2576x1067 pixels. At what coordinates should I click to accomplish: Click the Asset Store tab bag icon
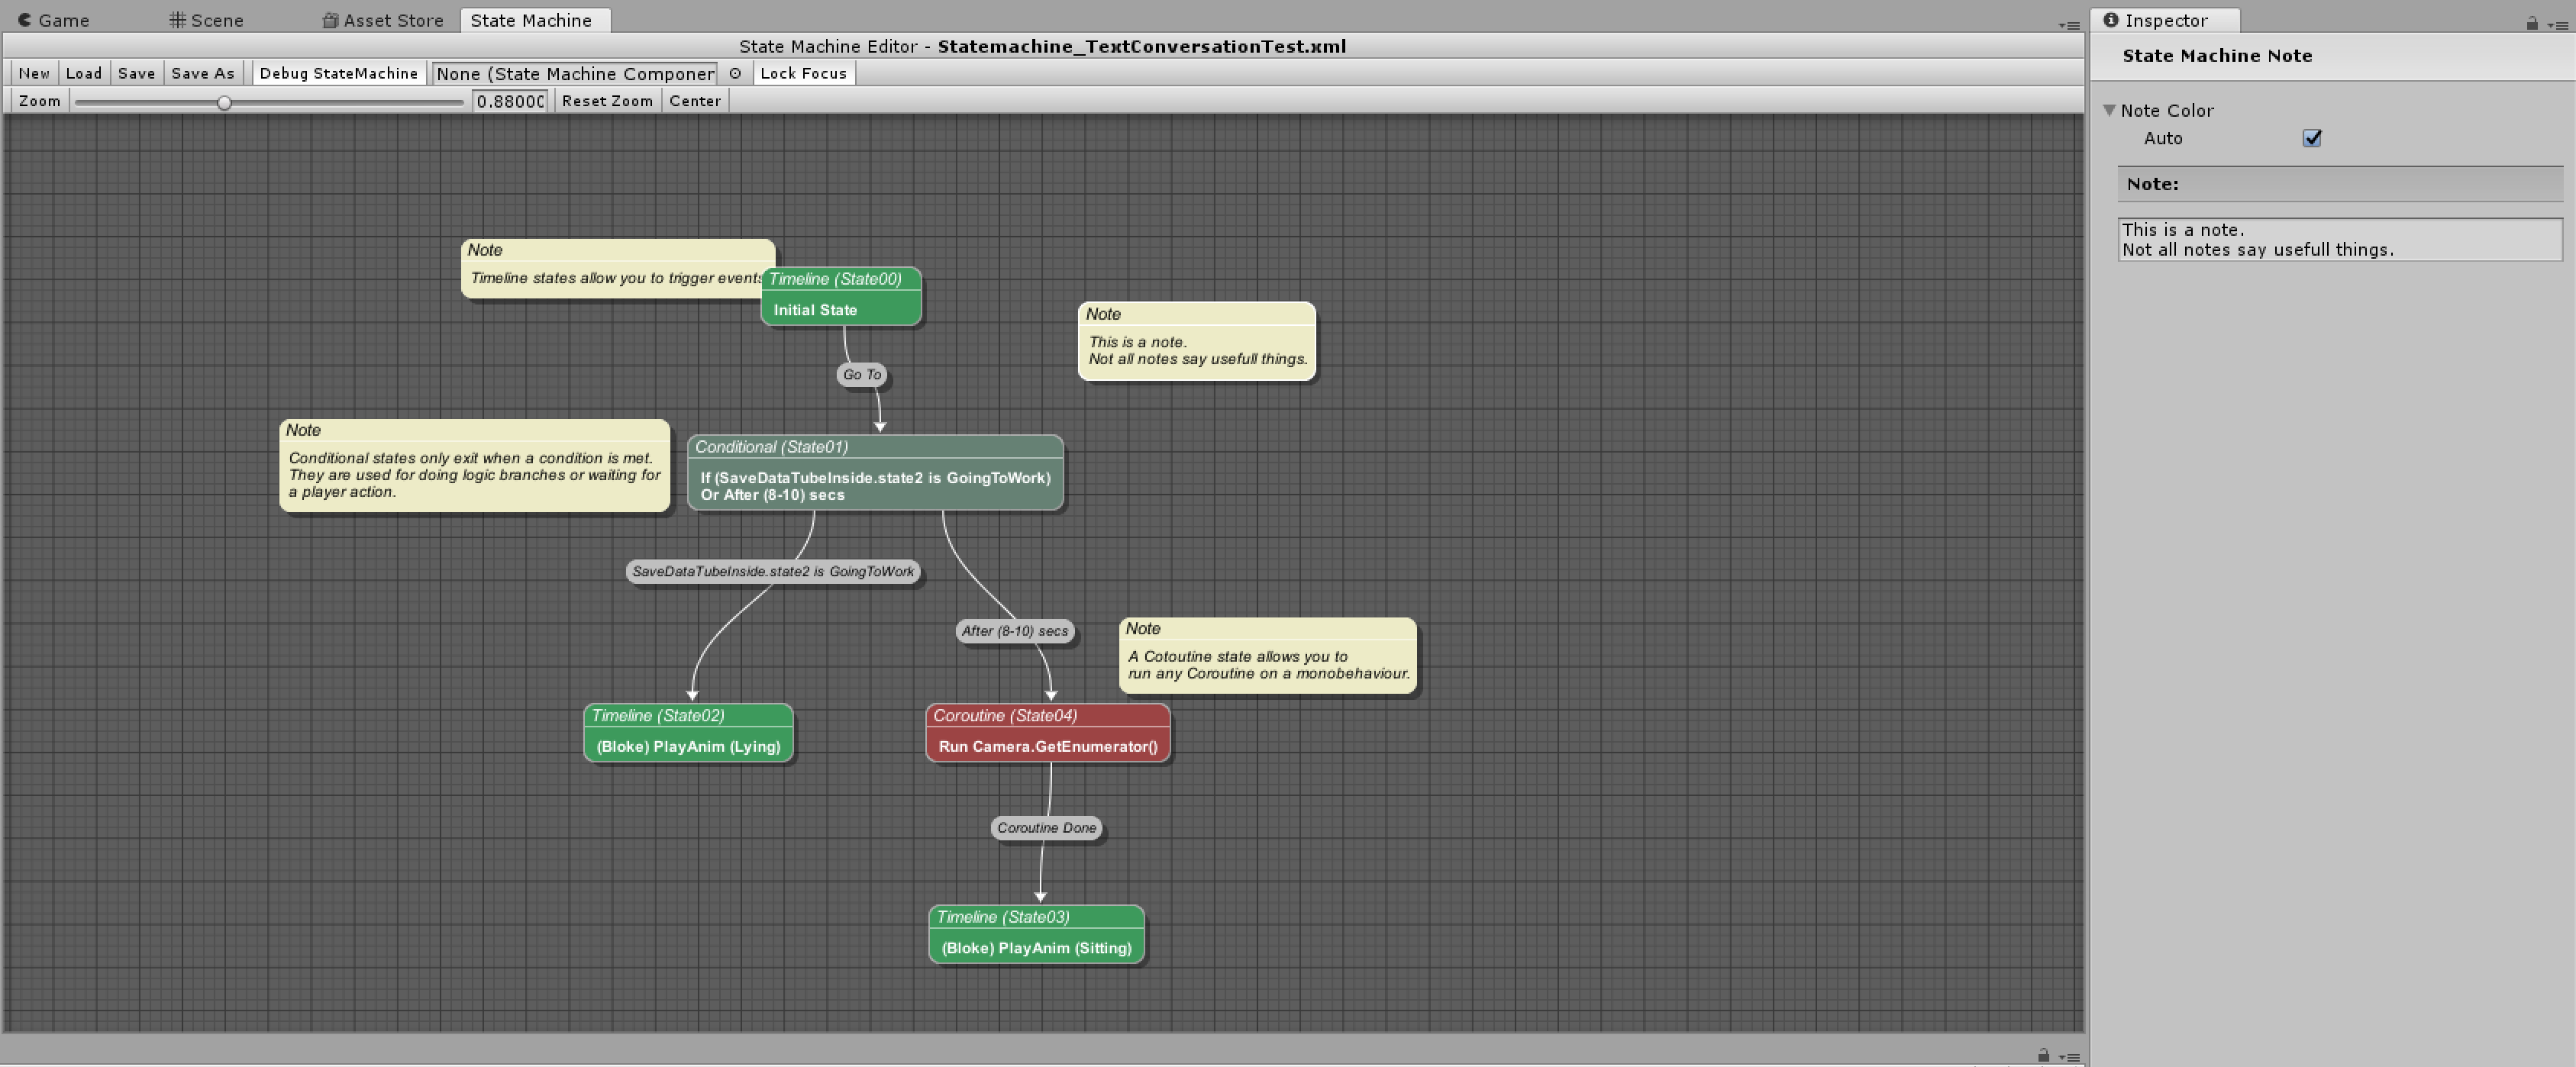(x=330, y=20)
